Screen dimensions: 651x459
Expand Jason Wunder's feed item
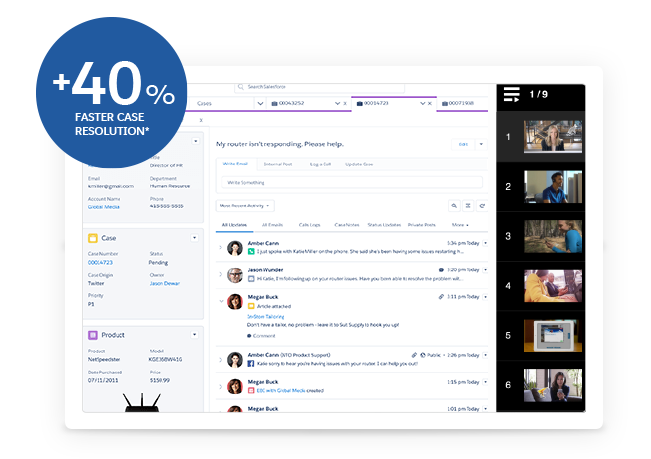pos(220,275)
